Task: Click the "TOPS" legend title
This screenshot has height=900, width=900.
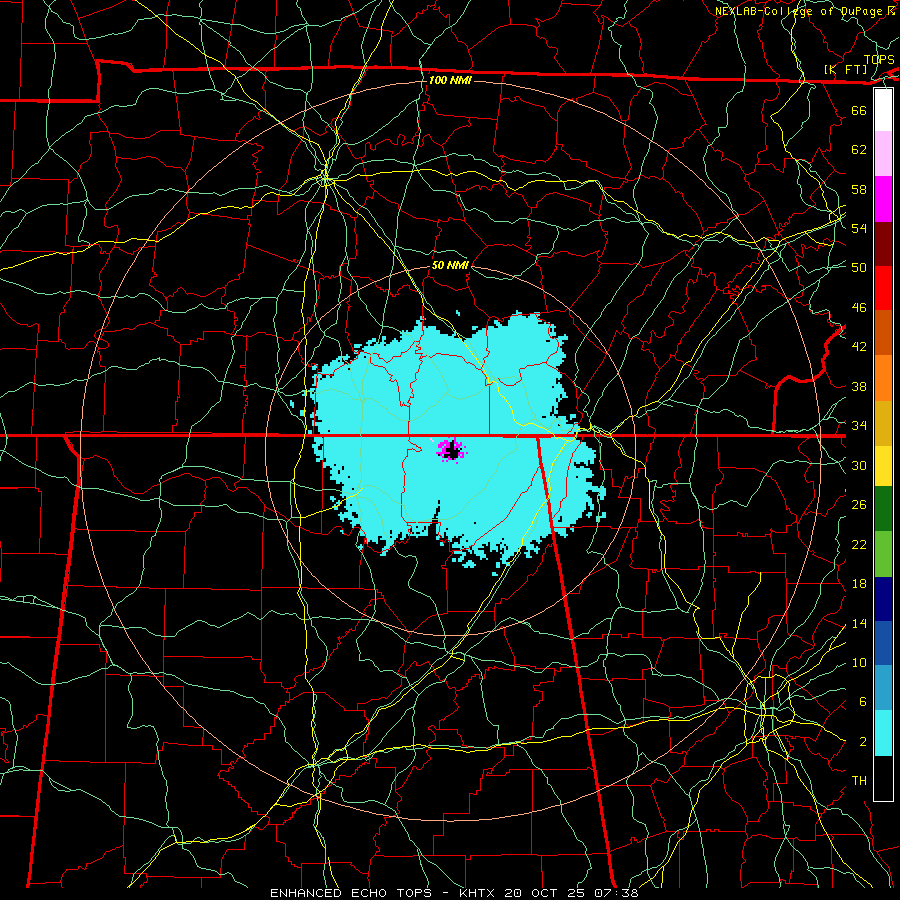Action: click(879, 60)
